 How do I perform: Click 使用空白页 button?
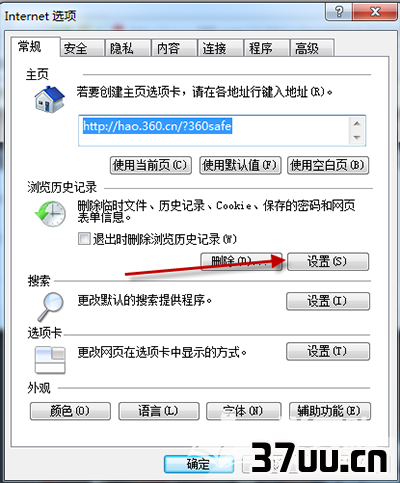(x=328, y=165)
